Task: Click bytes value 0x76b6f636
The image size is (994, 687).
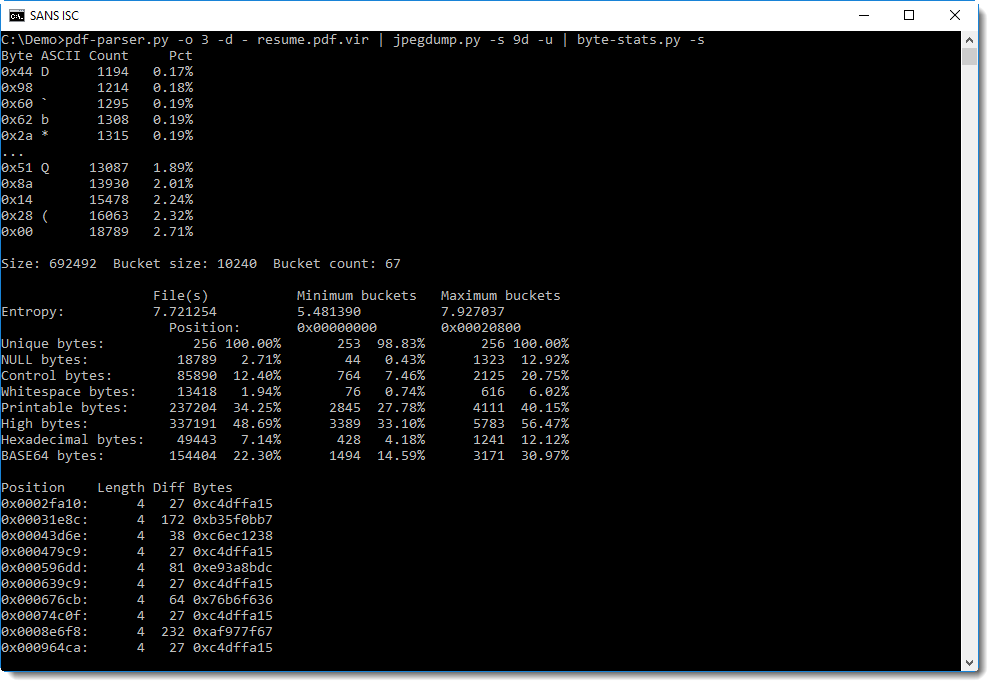Action: pyautogui.click(x=233, y=599)
